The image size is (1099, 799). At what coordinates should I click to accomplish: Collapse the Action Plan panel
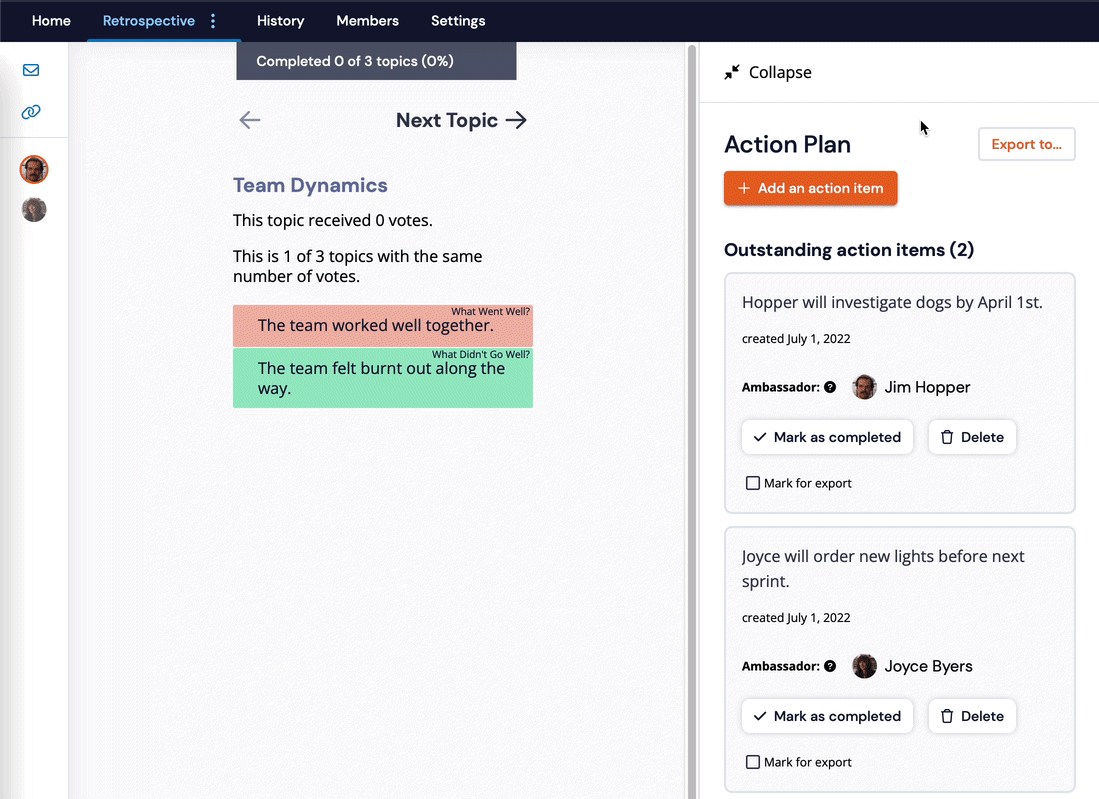click(x=768, y=72)
